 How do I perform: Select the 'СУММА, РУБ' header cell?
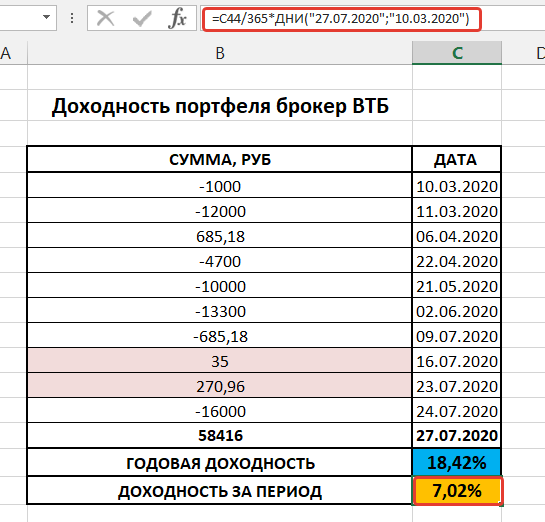[x=220, y=160]
